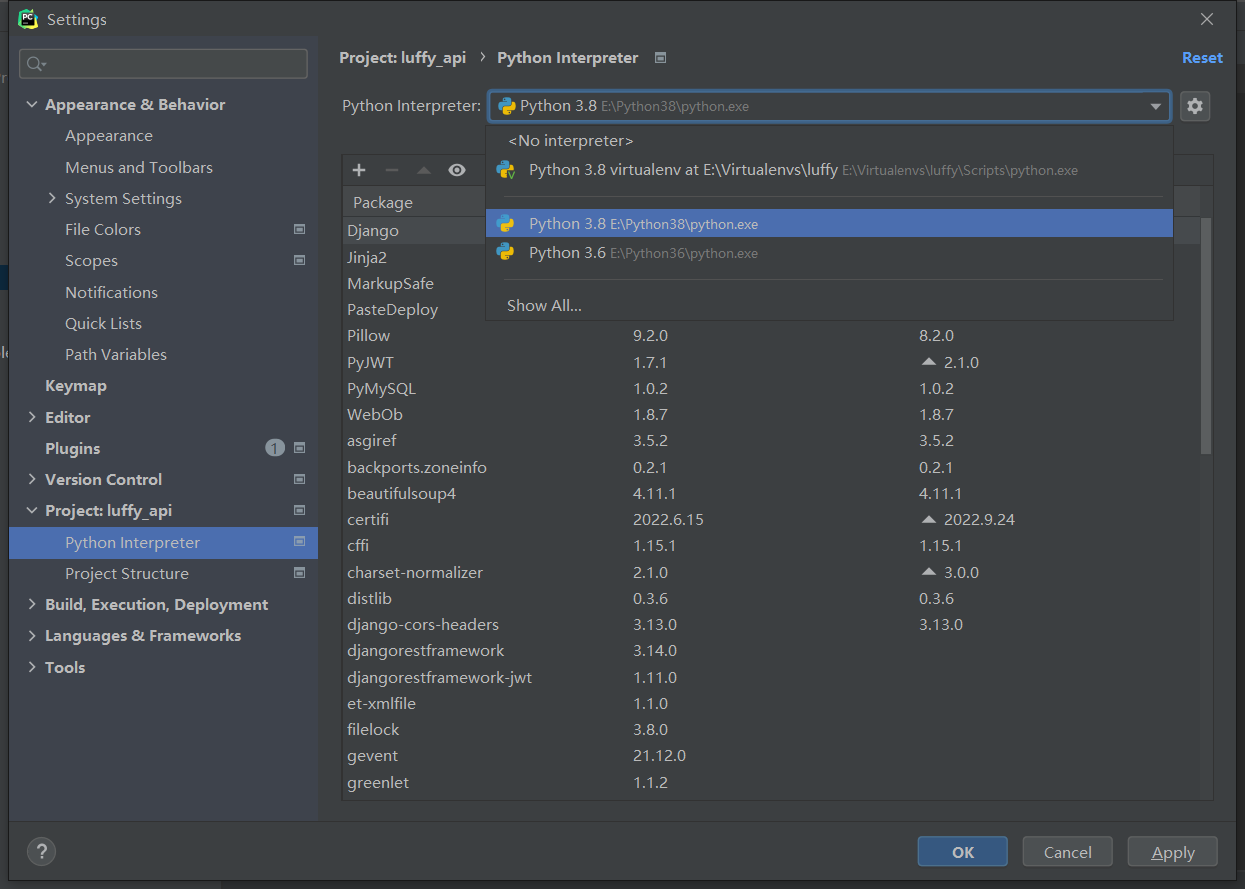Click the help question mark icon
This screenshot has height=889, width=1245.
coord(41,851)
